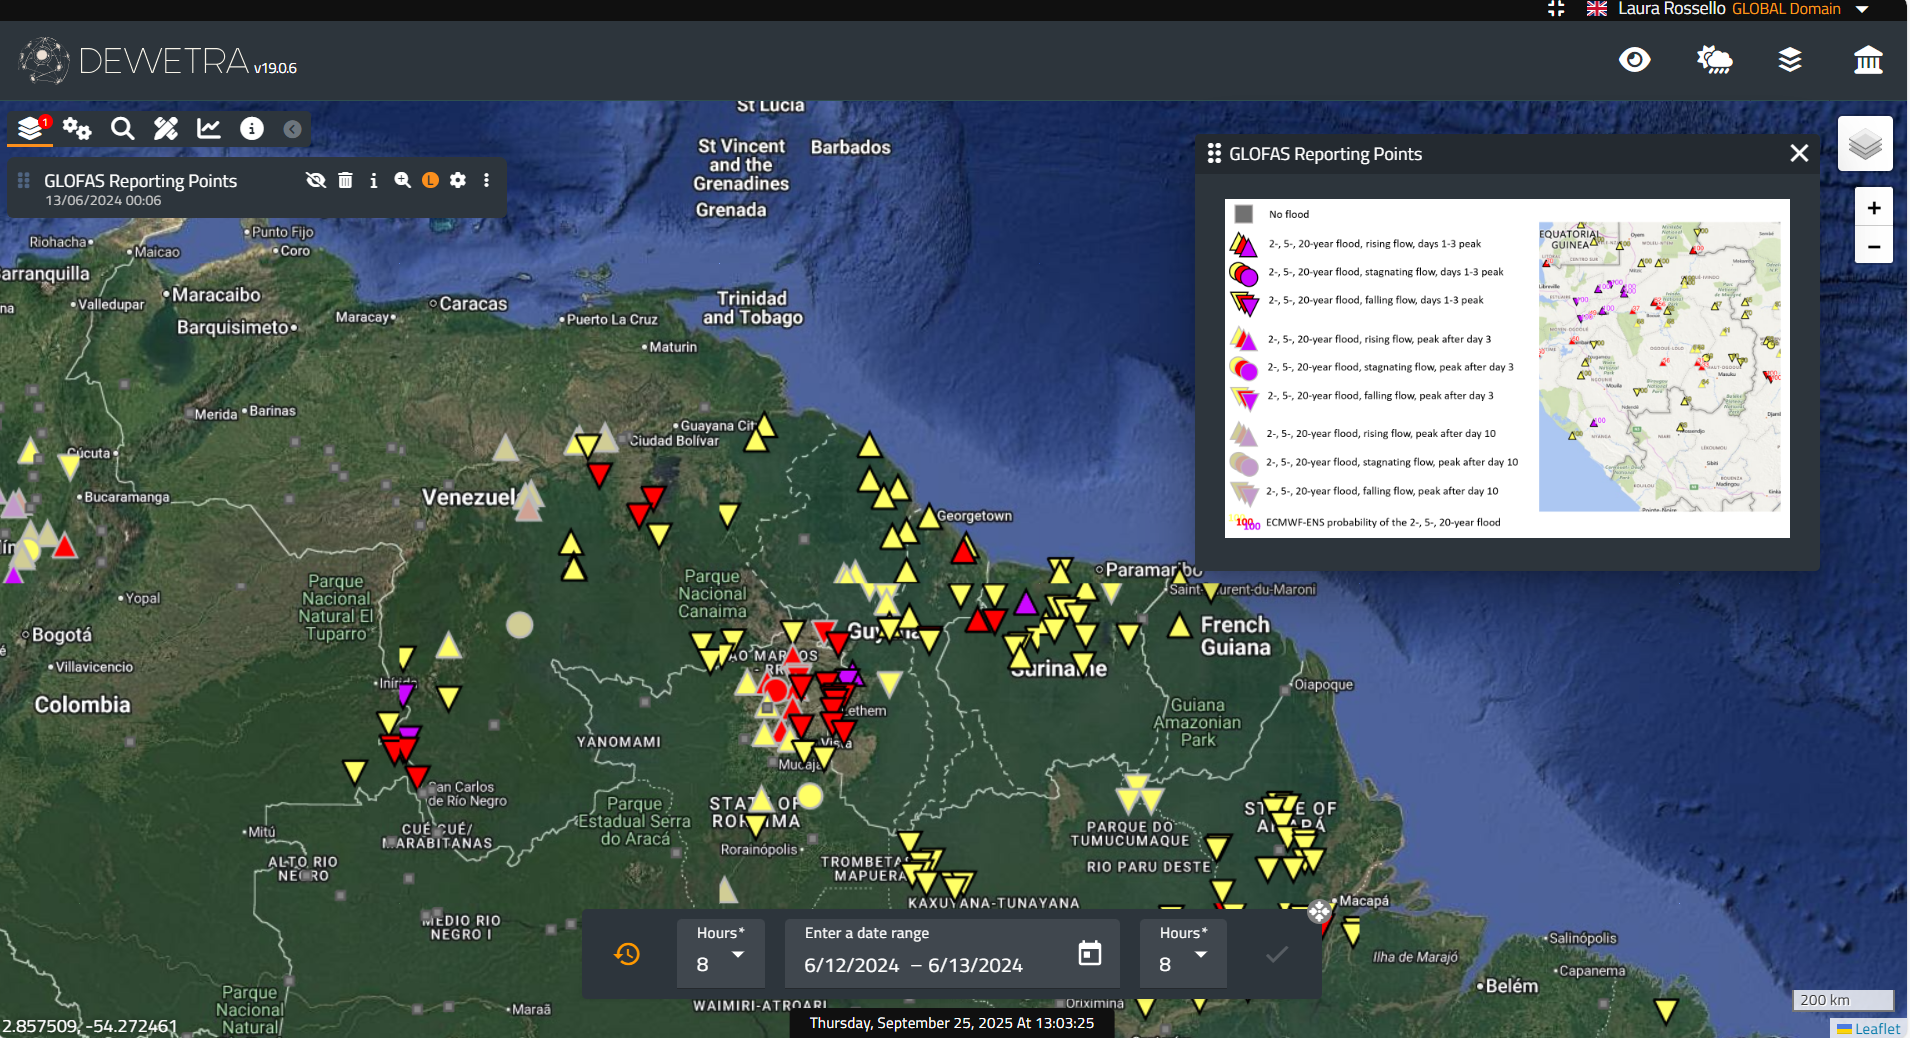Open the drawing and measure tools
1910x1038 pixels.
click(165, 128)
